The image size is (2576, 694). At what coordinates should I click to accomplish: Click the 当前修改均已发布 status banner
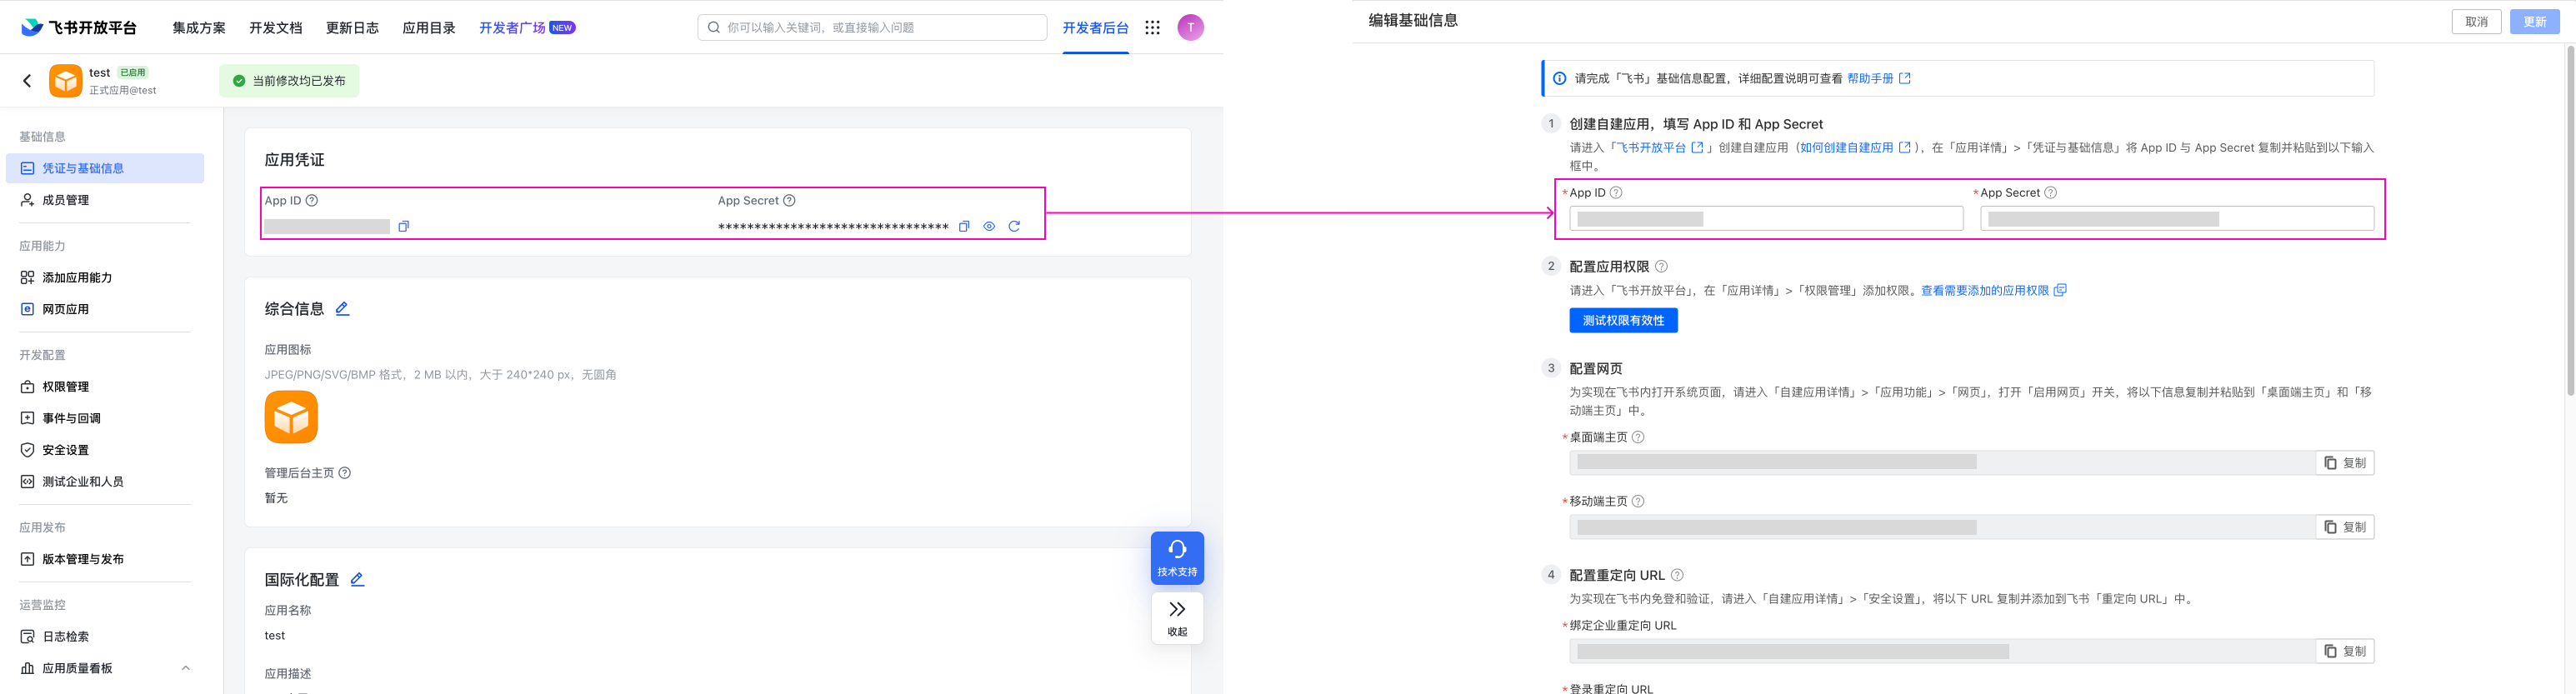coord(289,81)
